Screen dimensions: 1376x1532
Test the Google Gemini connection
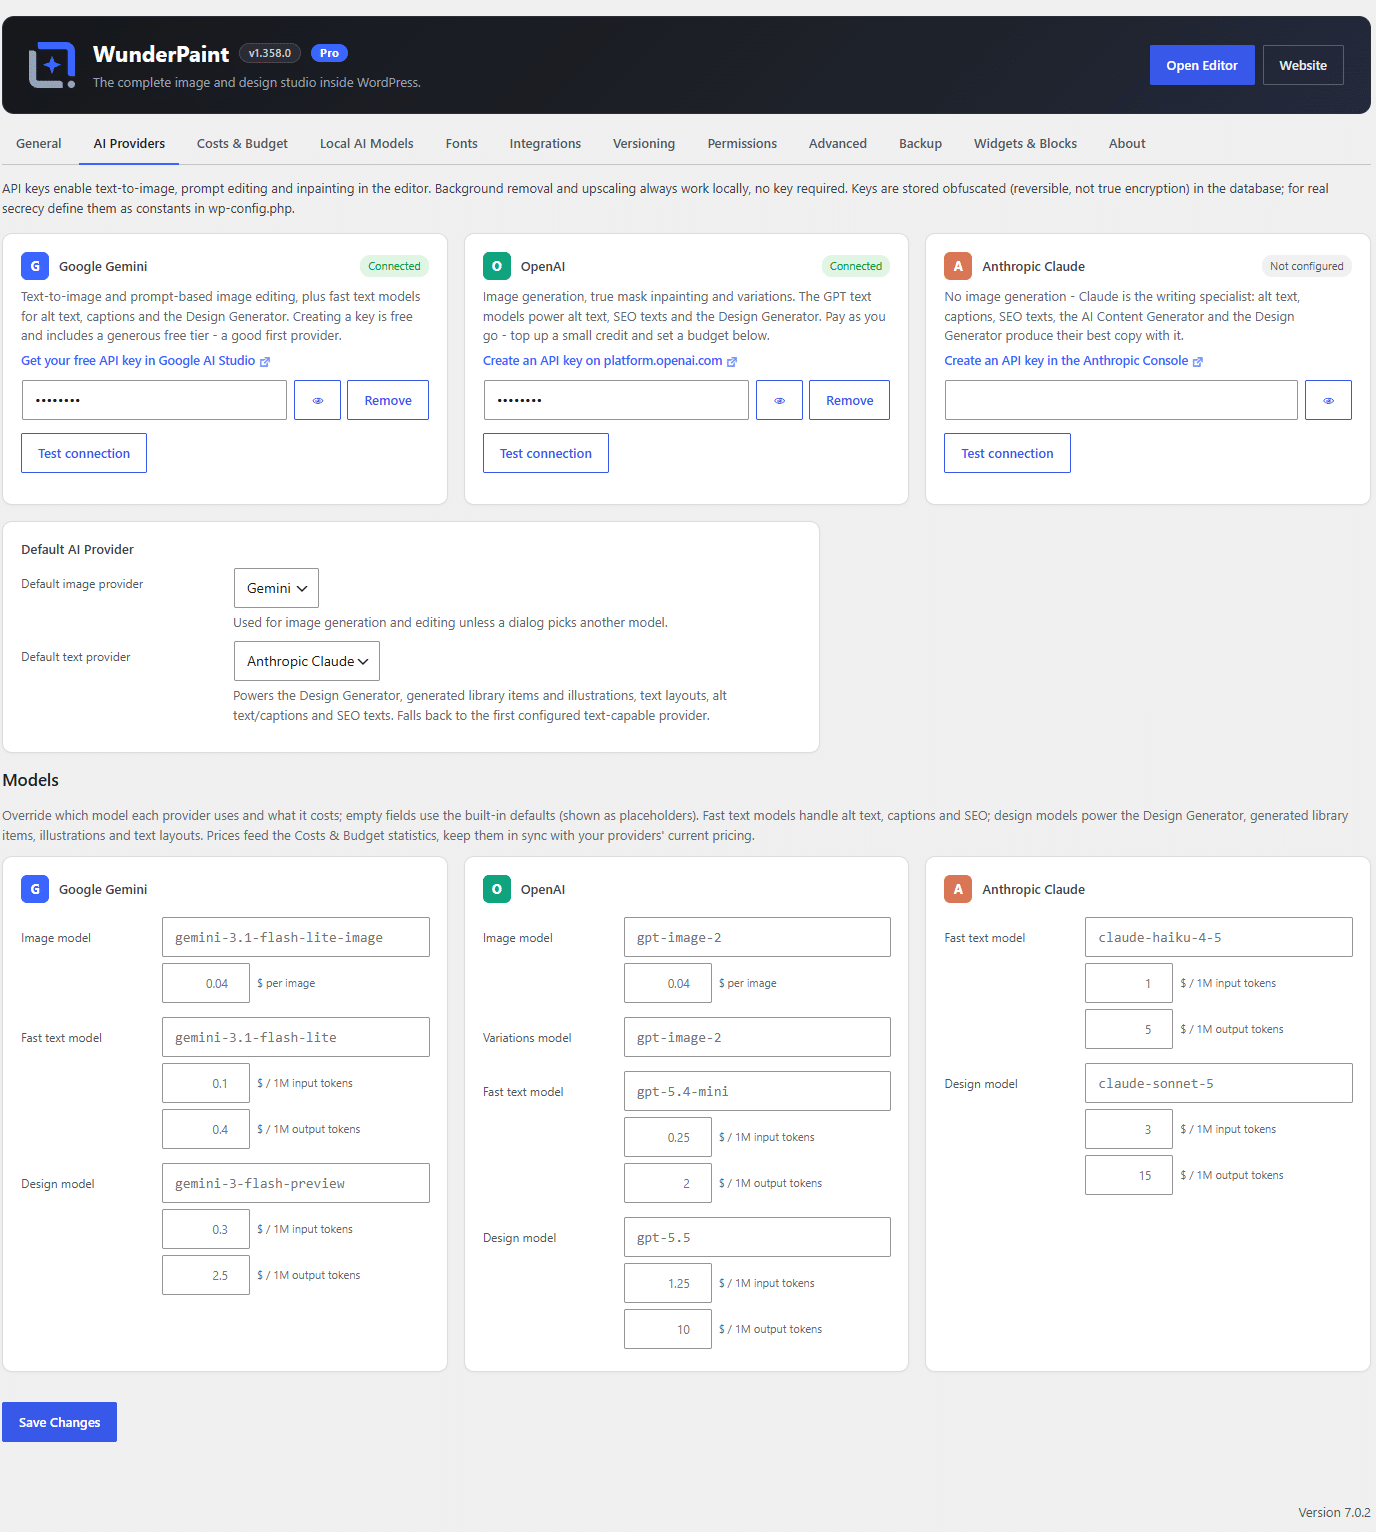pos(84,453)
